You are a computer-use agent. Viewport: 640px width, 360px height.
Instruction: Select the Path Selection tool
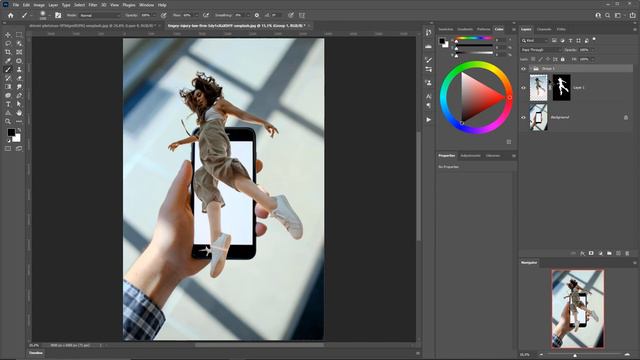pyautogui.click(x=19, y=104)
